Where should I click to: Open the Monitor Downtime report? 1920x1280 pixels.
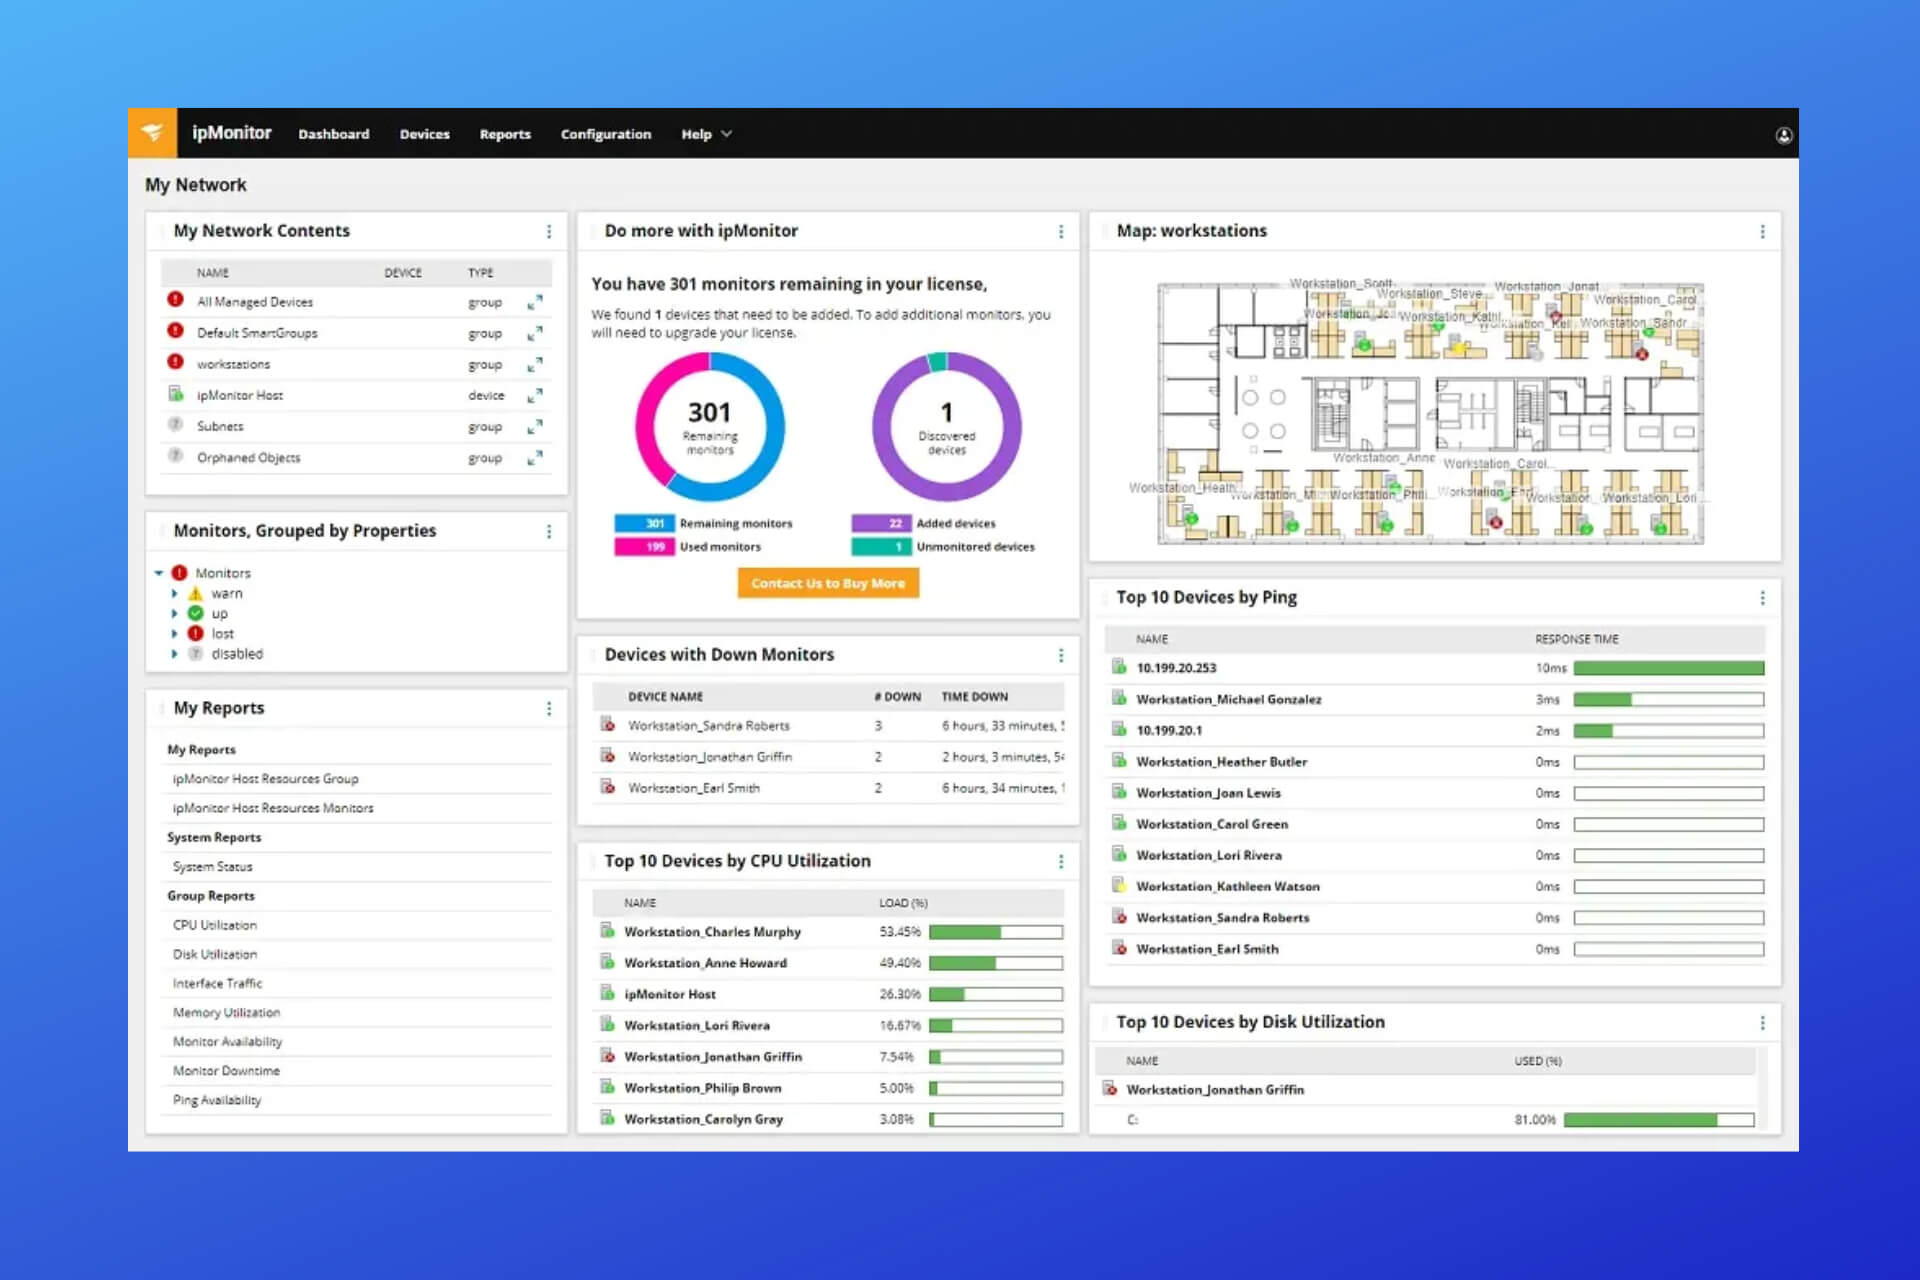[226, 1070]
